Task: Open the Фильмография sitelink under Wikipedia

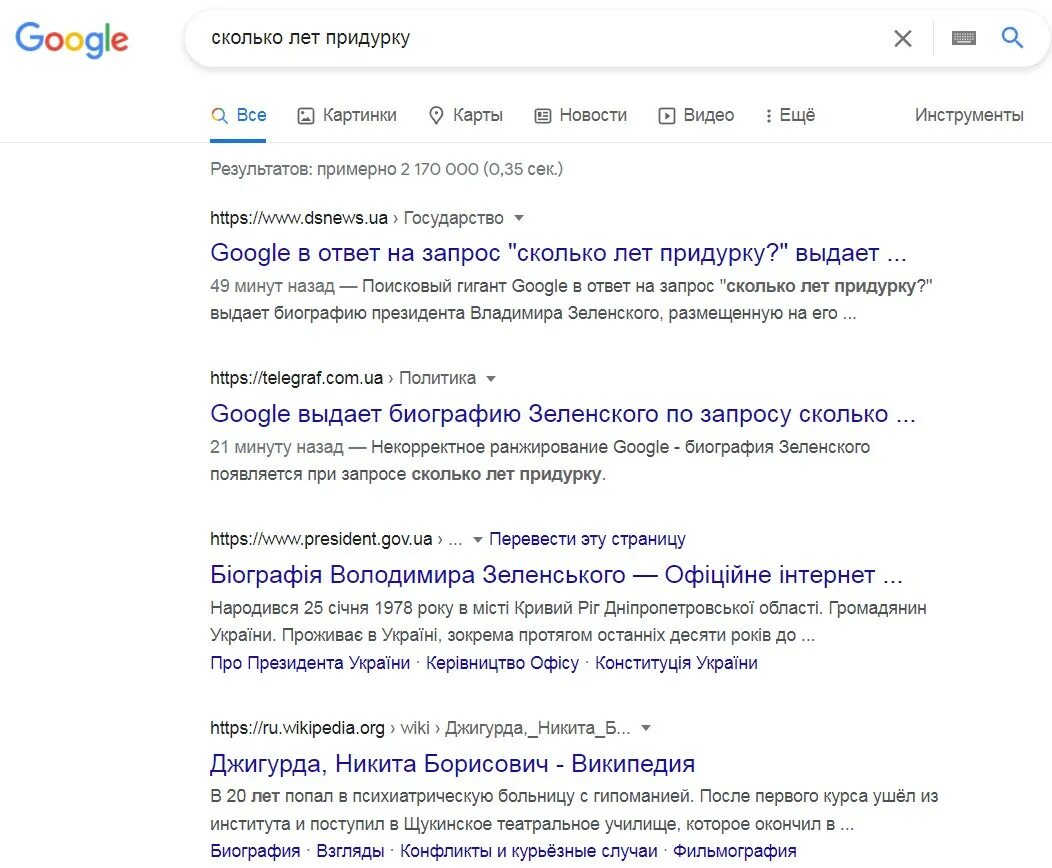Action: 734,852
